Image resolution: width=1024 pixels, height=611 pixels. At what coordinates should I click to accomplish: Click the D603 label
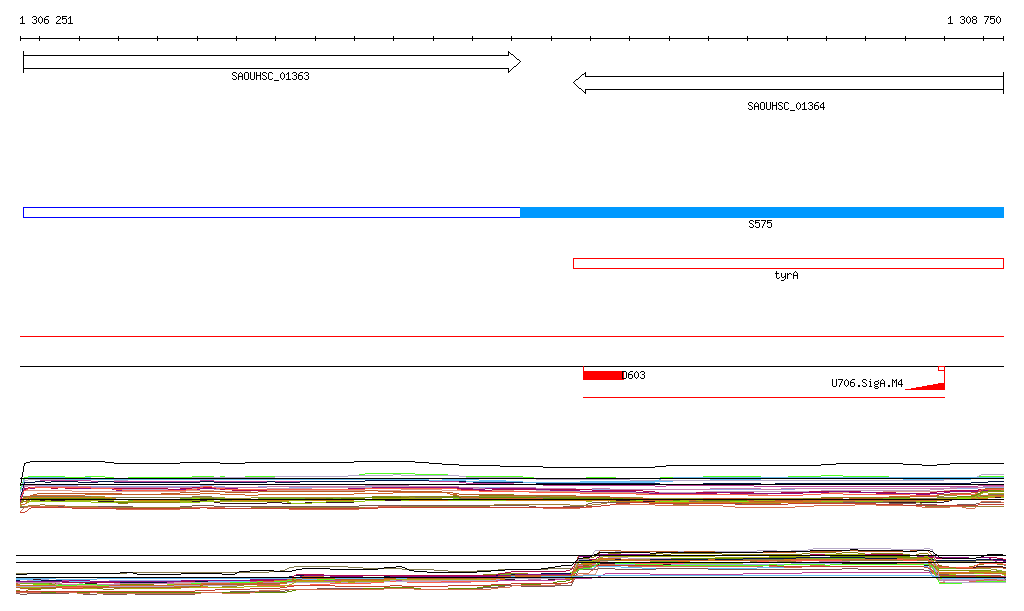(634, 375)
